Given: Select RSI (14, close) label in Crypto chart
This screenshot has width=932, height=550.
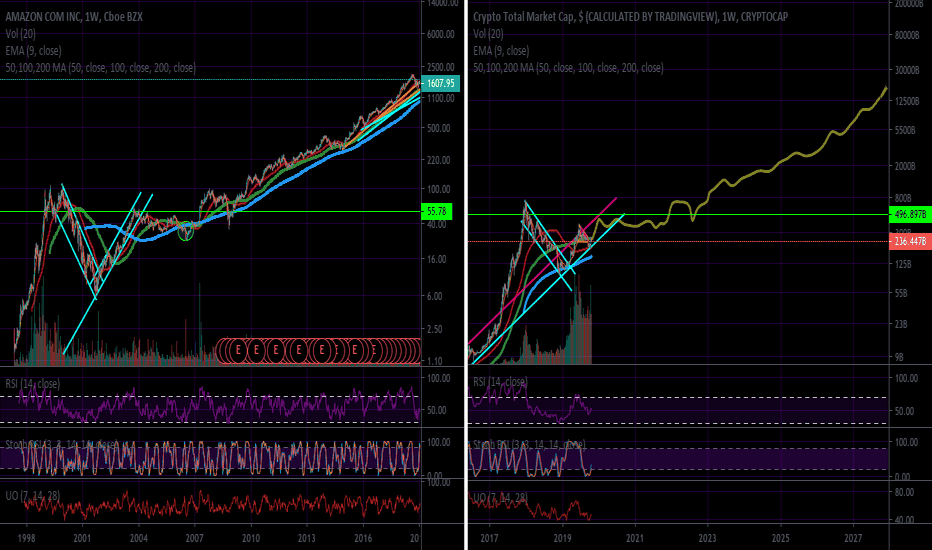Looking at the screenshot, I should coord(500,381).
